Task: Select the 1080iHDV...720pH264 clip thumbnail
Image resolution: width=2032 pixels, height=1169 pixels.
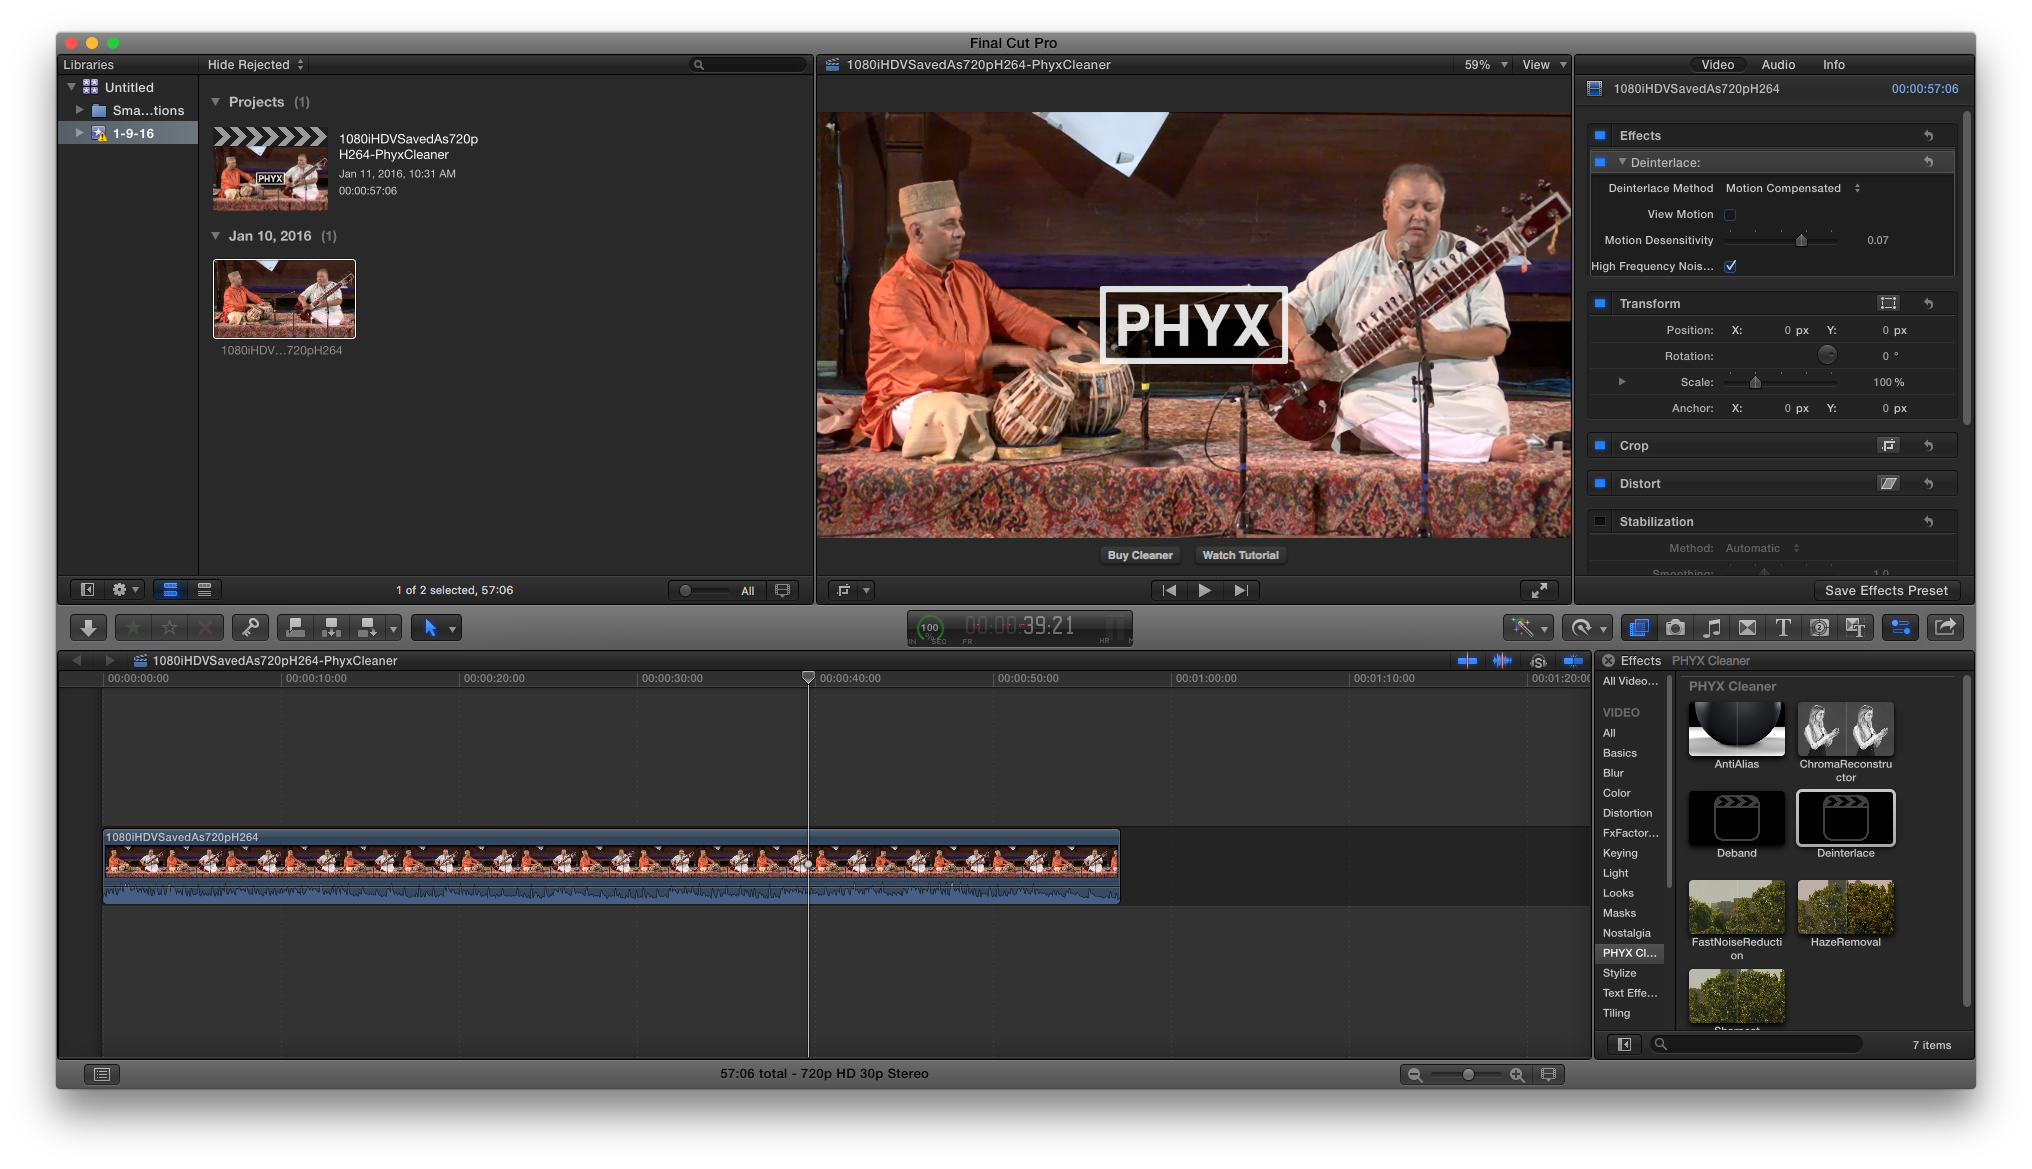Action: [284, 299]
